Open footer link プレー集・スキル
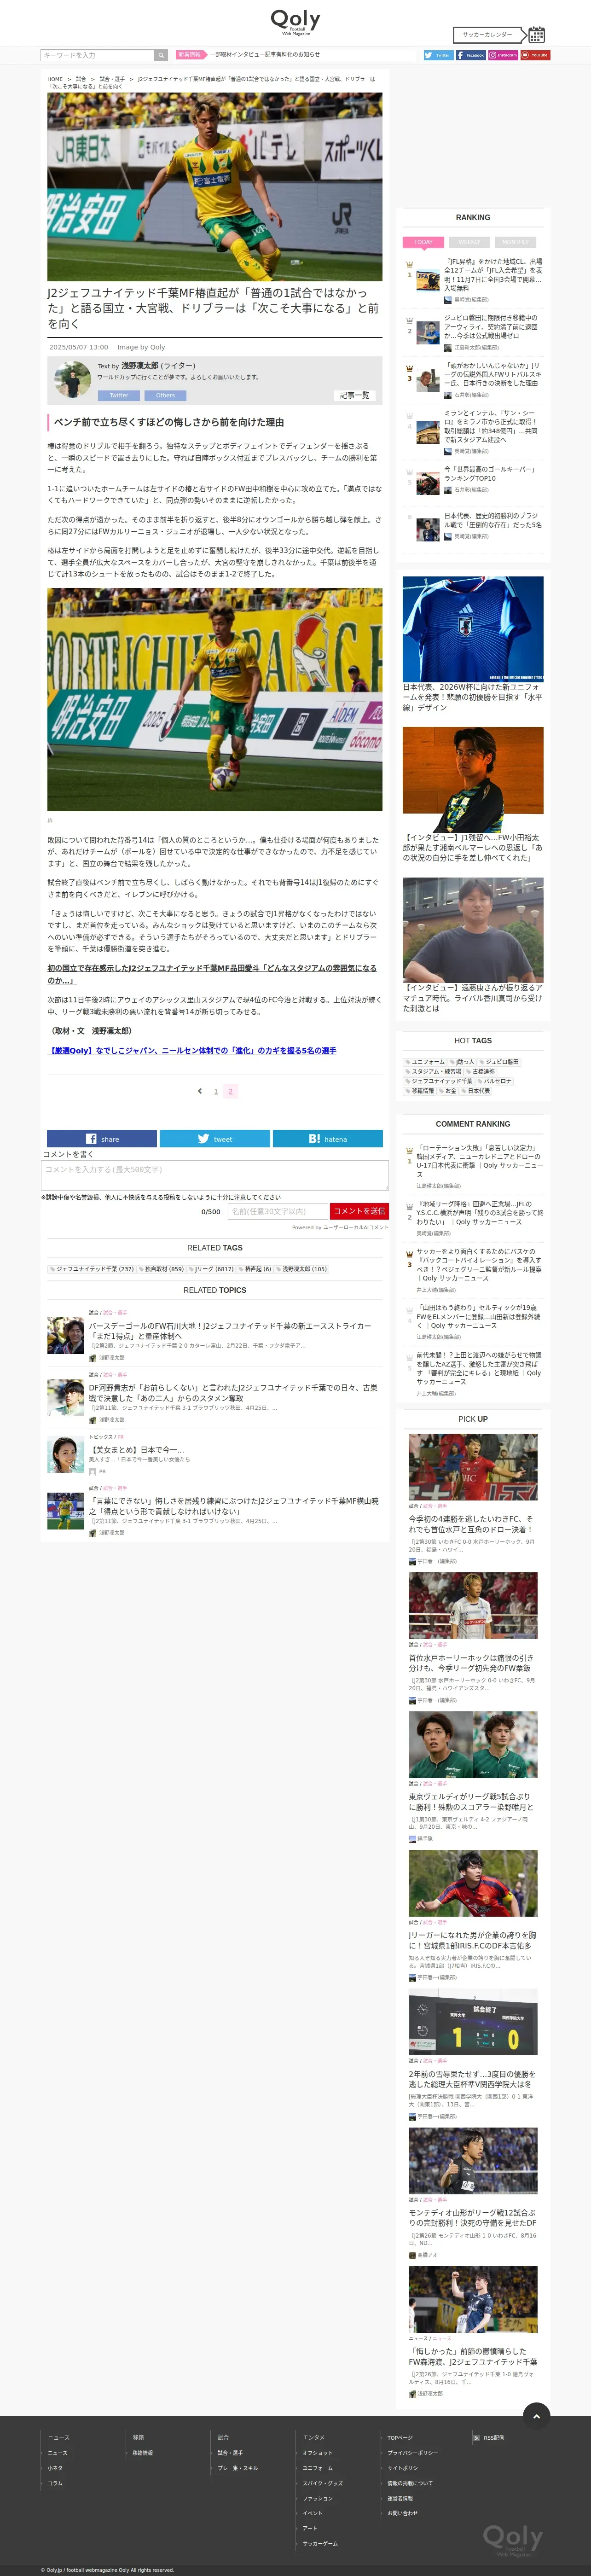Viewport: 591px width, 2576px height. point(238,2468)
